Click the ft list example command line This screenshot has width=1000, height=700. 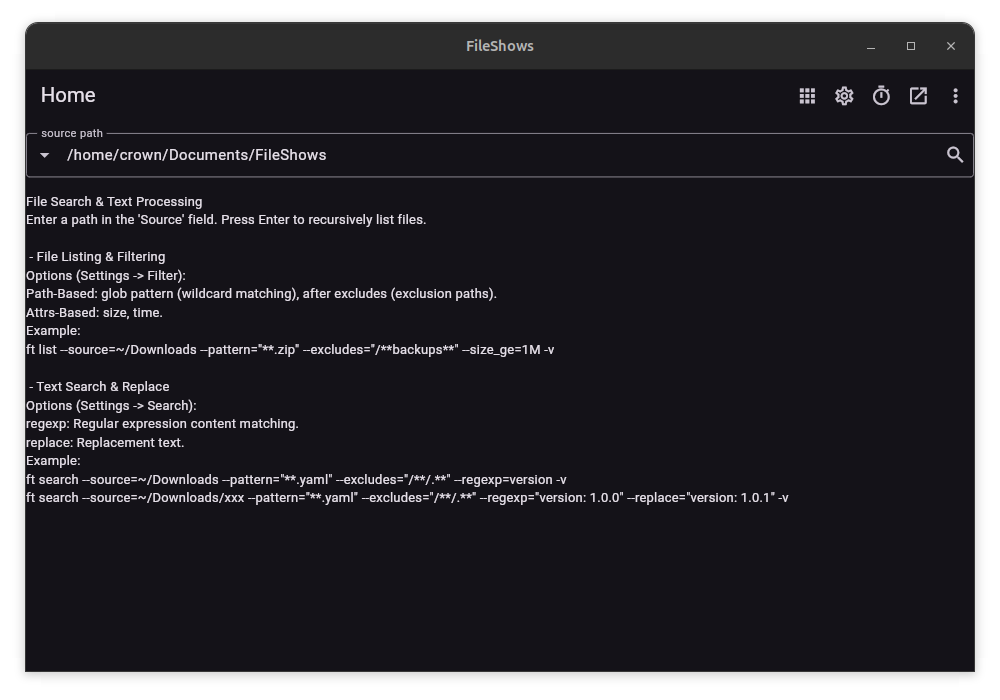(290, 349)
